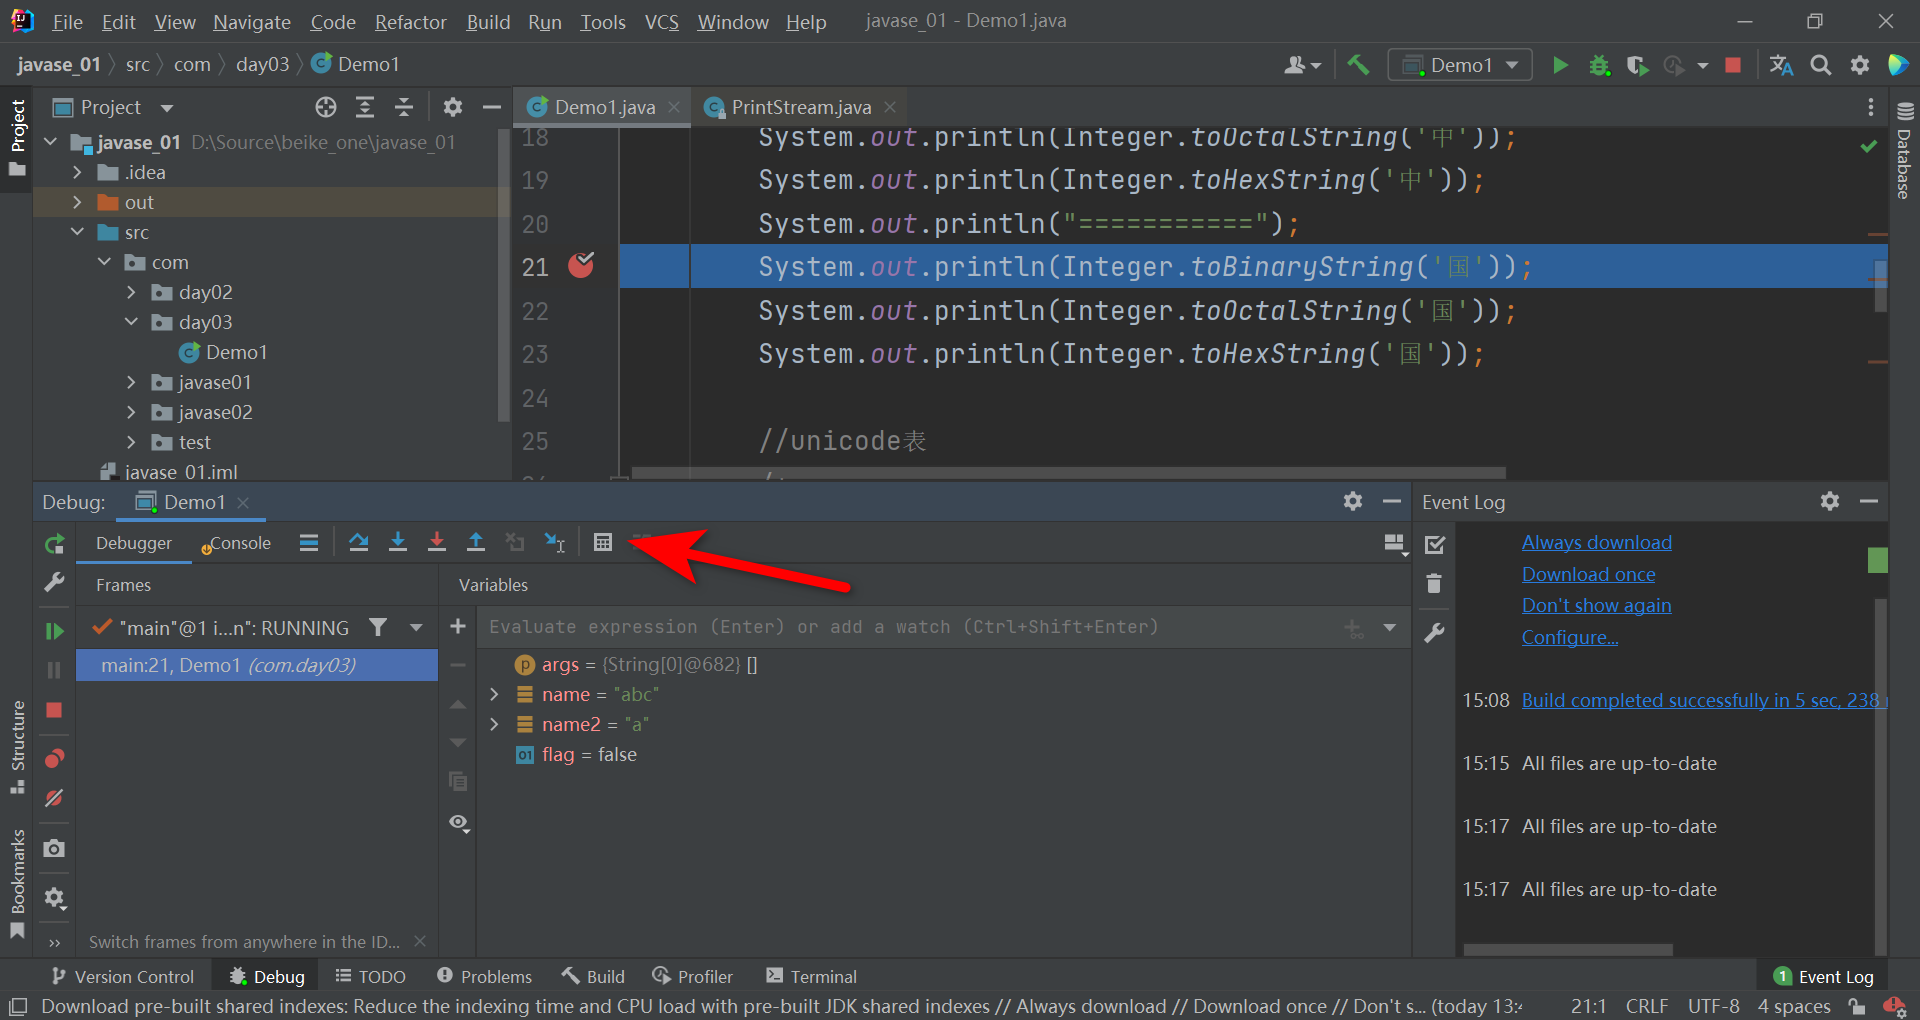Open the Terminal tool window tab
This screenshot has height=1020, width=1920.
coord(811,976)
